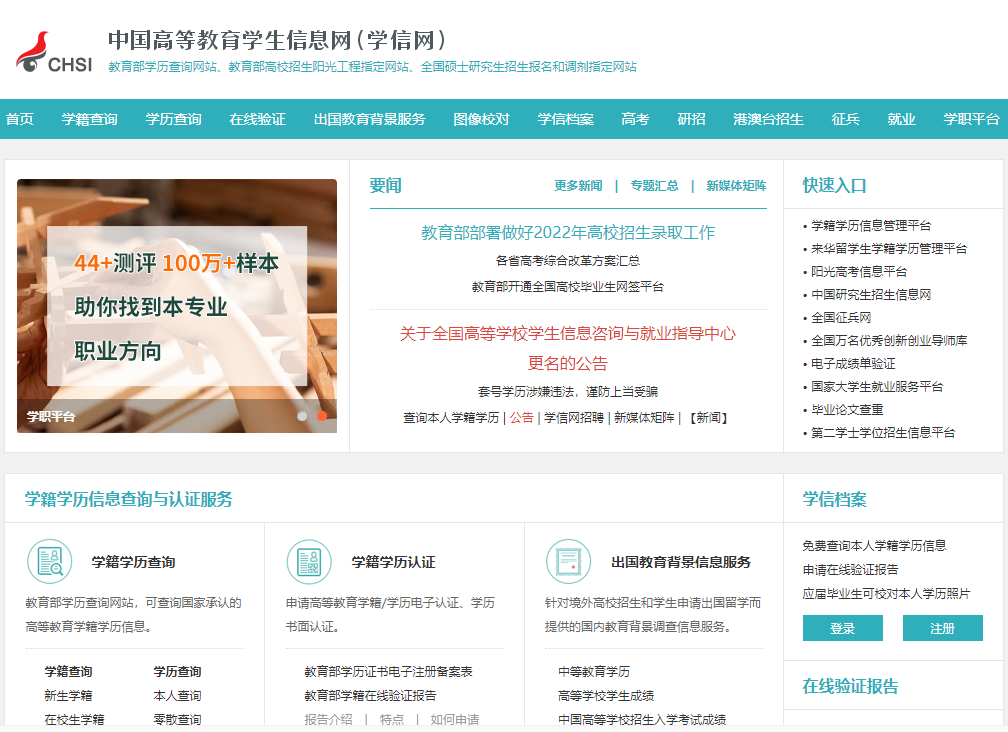Open 教育部学历证书电子注册备案表 link
This screenshot has width=1008, height=732.
[x=388, y=672]
